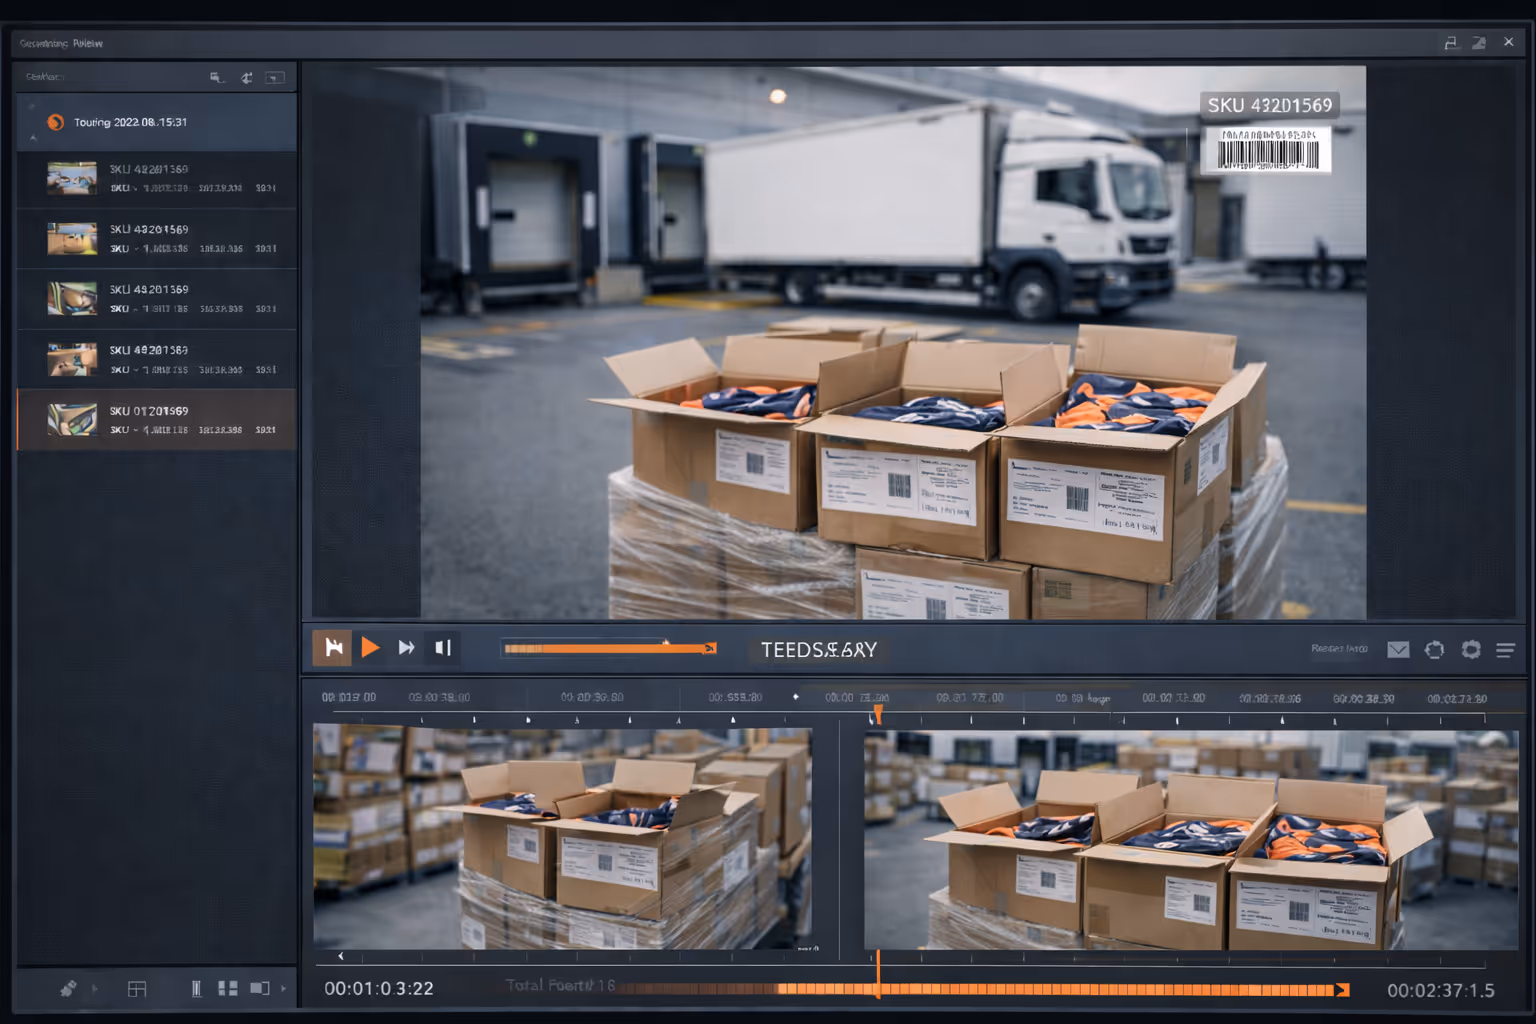Click the thumbnail of the highlighted SKU 01201569 clip
1536x1024 pixels.
[72, 420]
